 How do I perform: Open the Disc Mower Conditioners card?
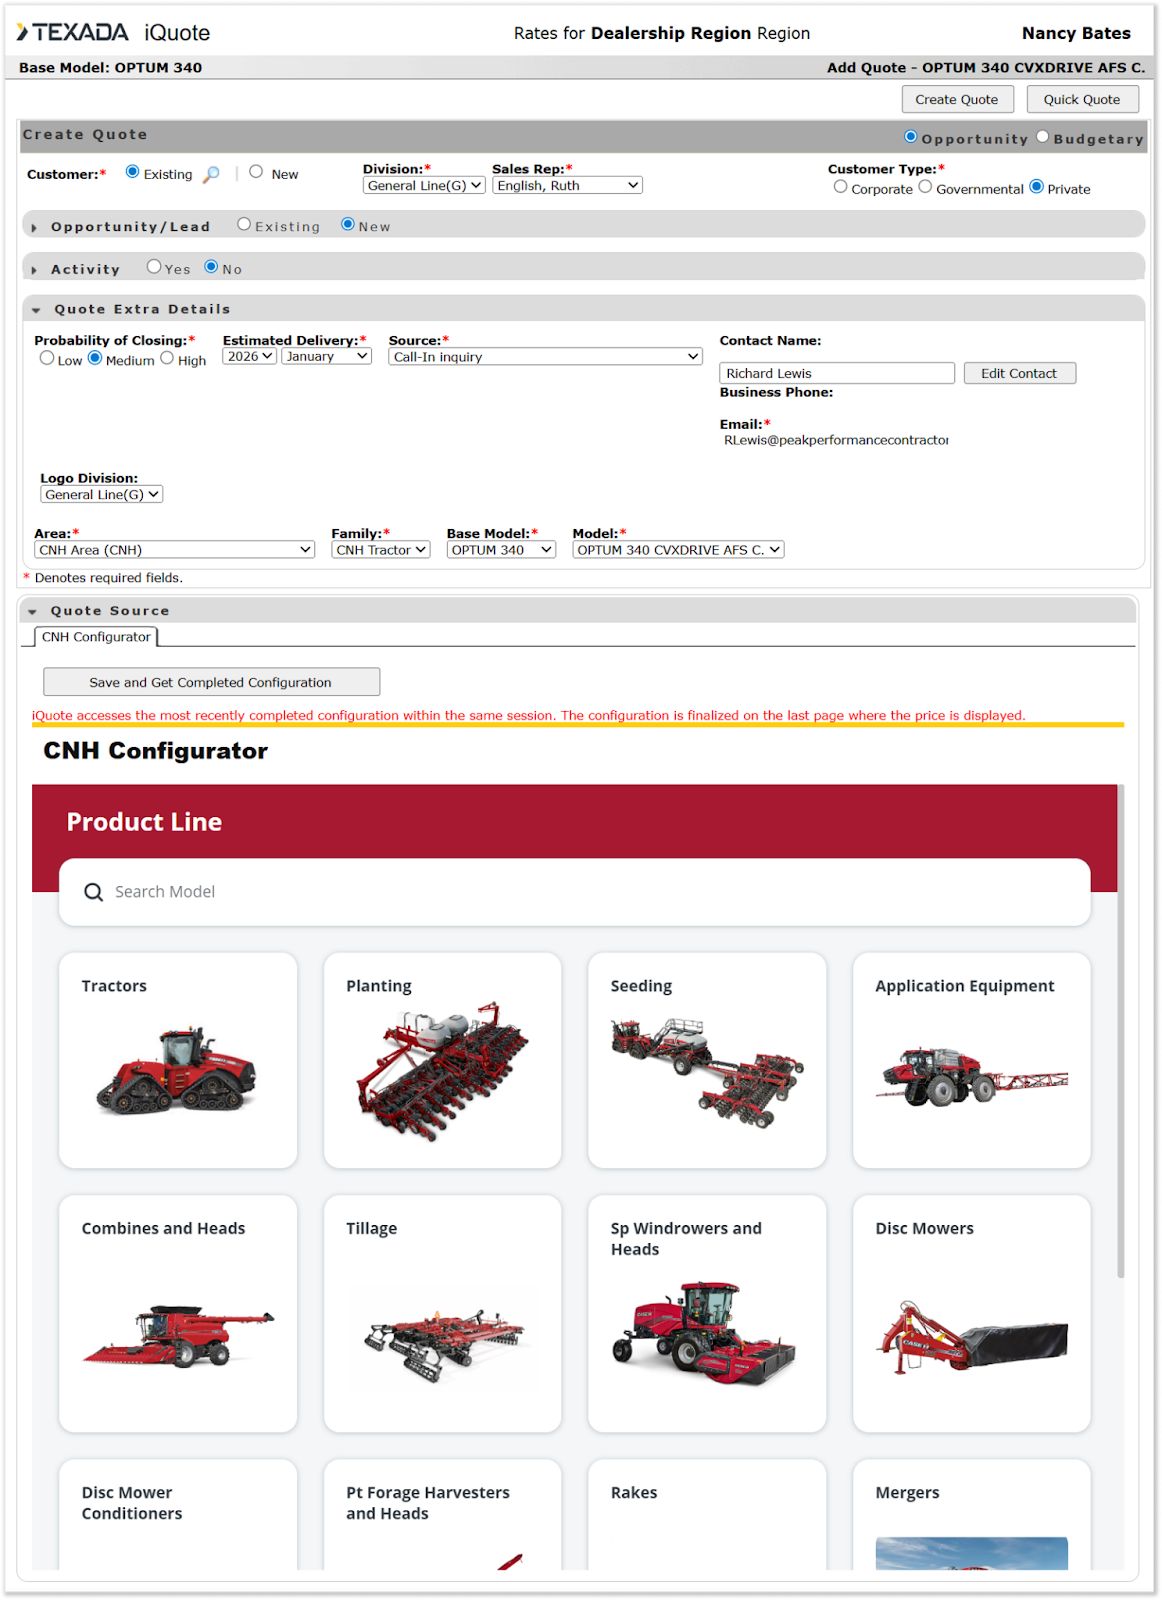click(x=177, y=1514)
